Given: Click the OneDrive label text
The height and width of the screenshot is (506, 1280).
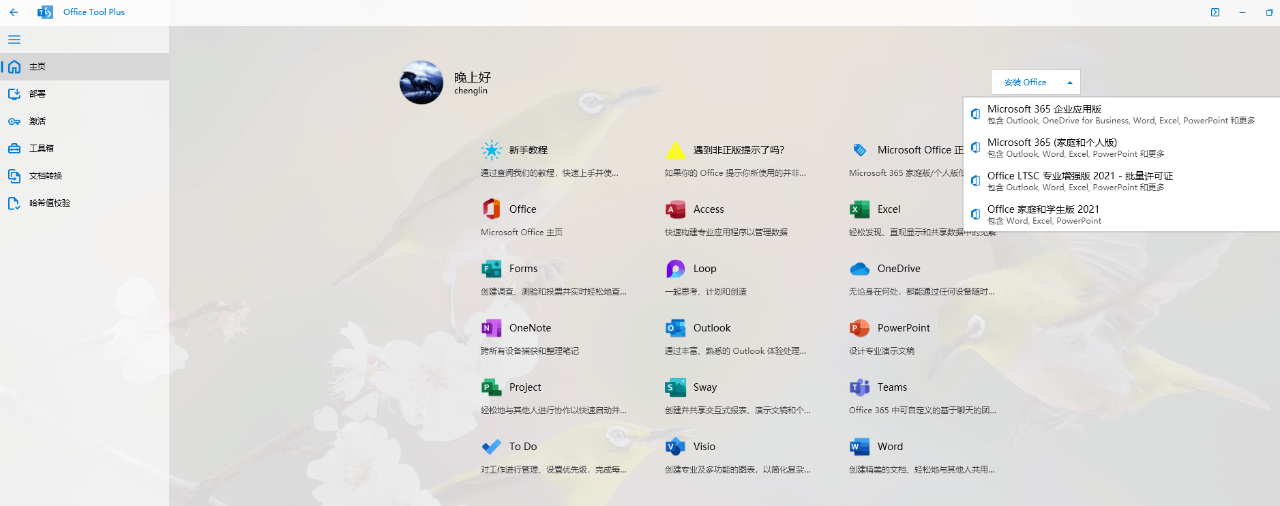Looking at the screenshot, I should [x=899, y=268].
